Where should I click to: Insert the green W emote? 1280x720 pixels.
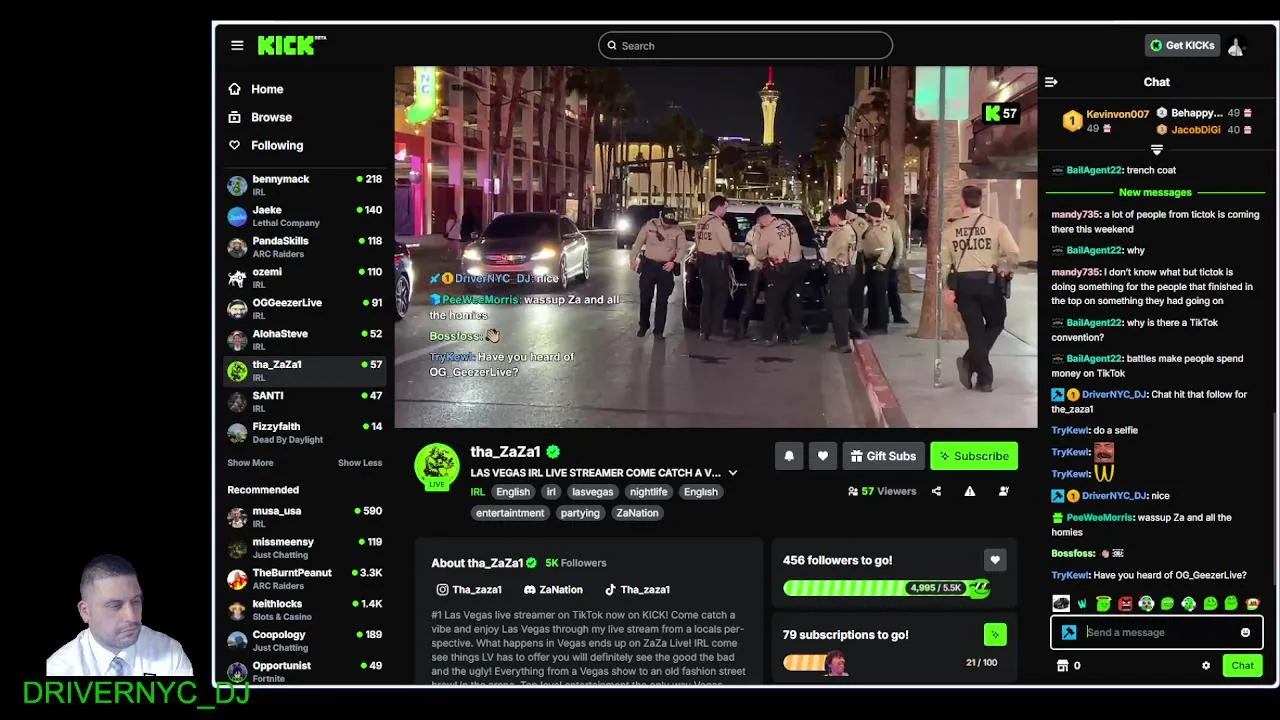pos(1082,603)
